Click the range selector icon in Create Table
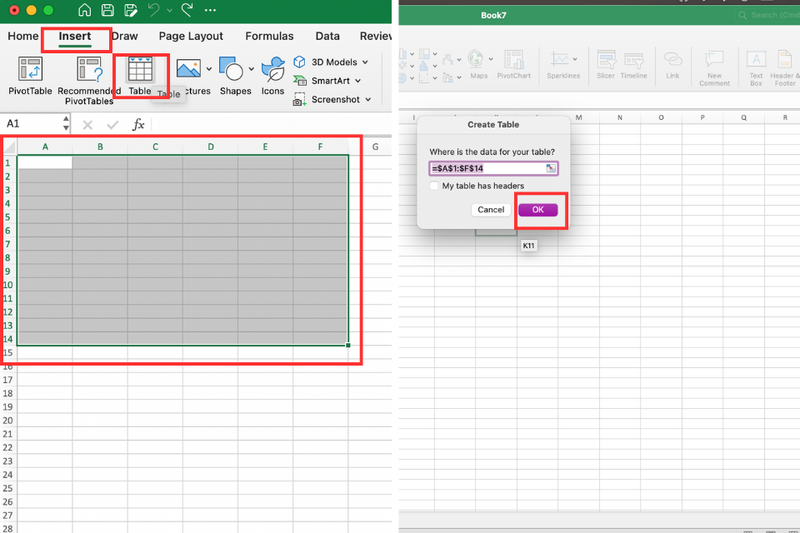This screenshot has height=533, width=800. (551, 168)
